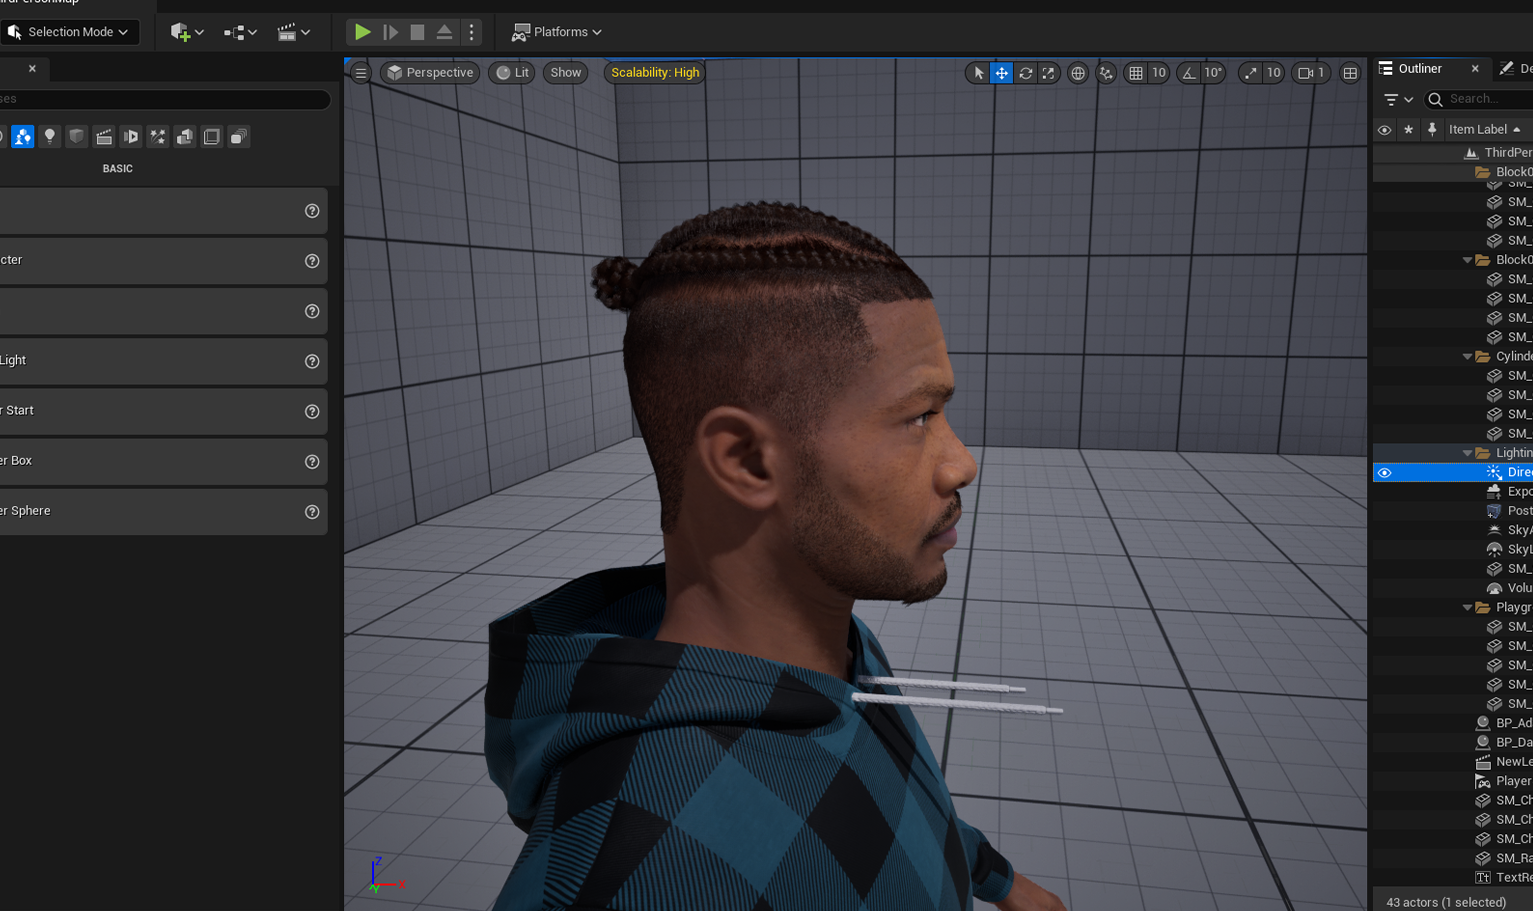The width and height of the screenshot is (1533, 911).
Task: Activate the Select objects cursor tool
Action: (x=978, y=73)
